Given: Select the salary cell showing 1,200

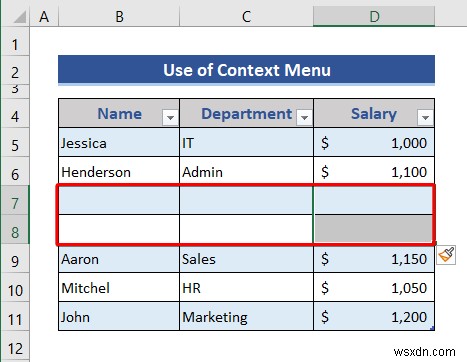Looking at the screenshot, I should tap(374, 317).
